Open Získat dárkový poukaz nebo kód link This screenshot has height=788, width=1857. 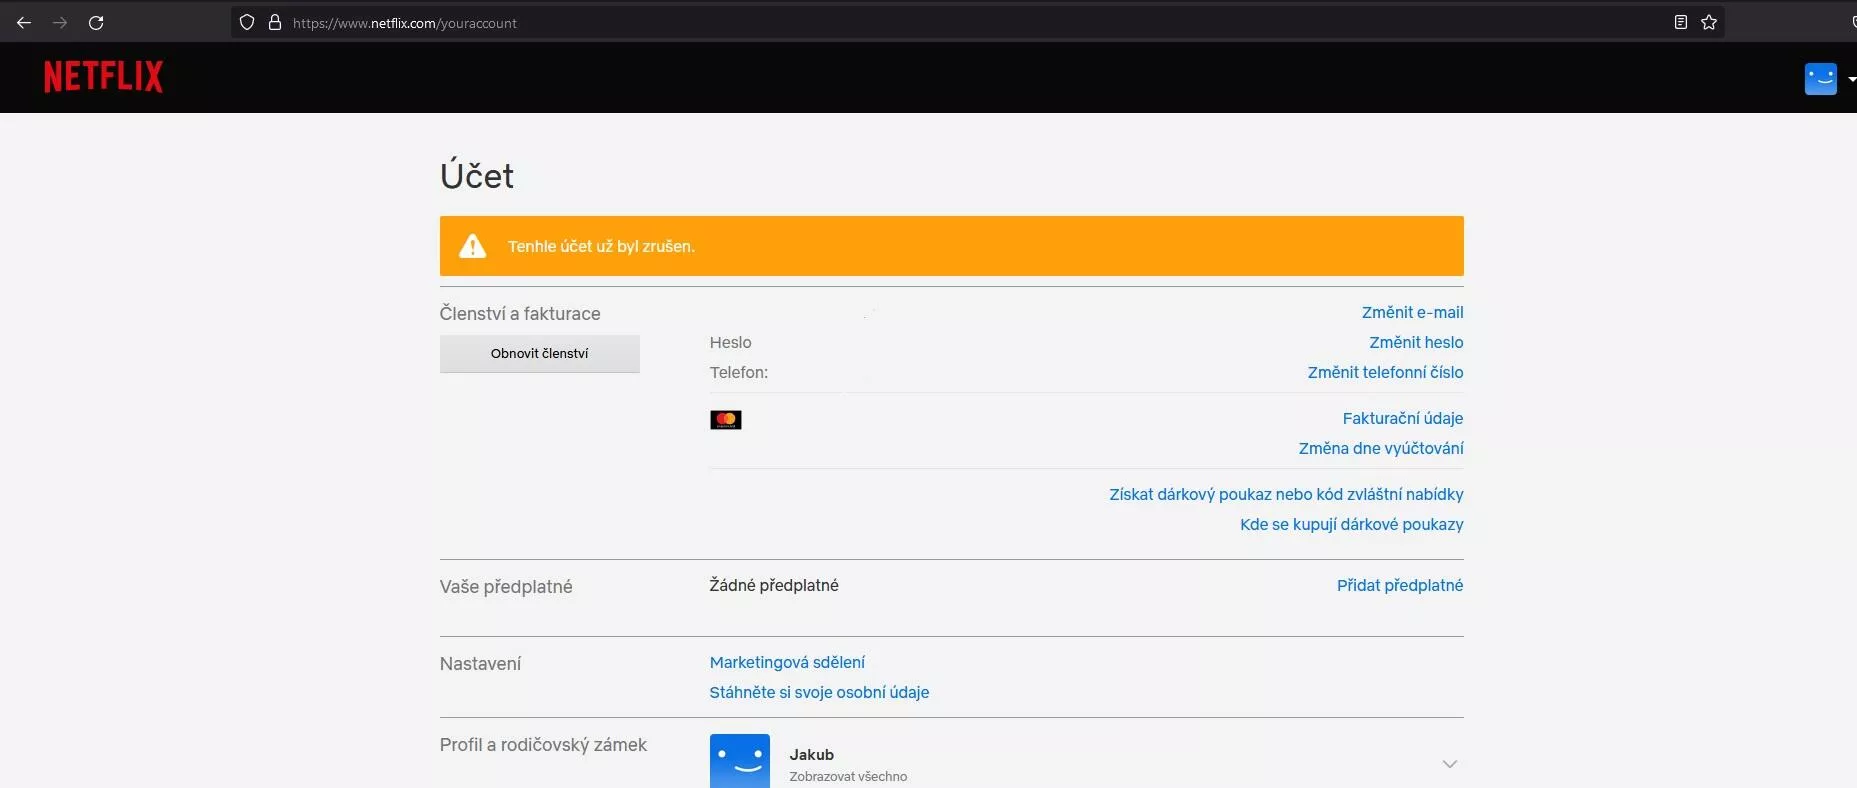1286,494
